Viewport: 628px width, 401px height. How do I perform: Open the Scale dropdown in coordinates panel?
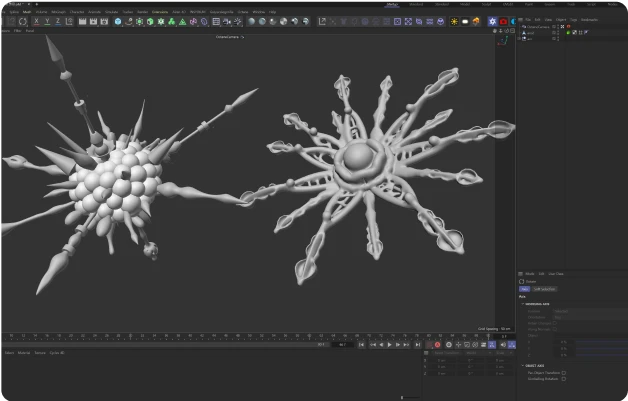click(505, 353)
